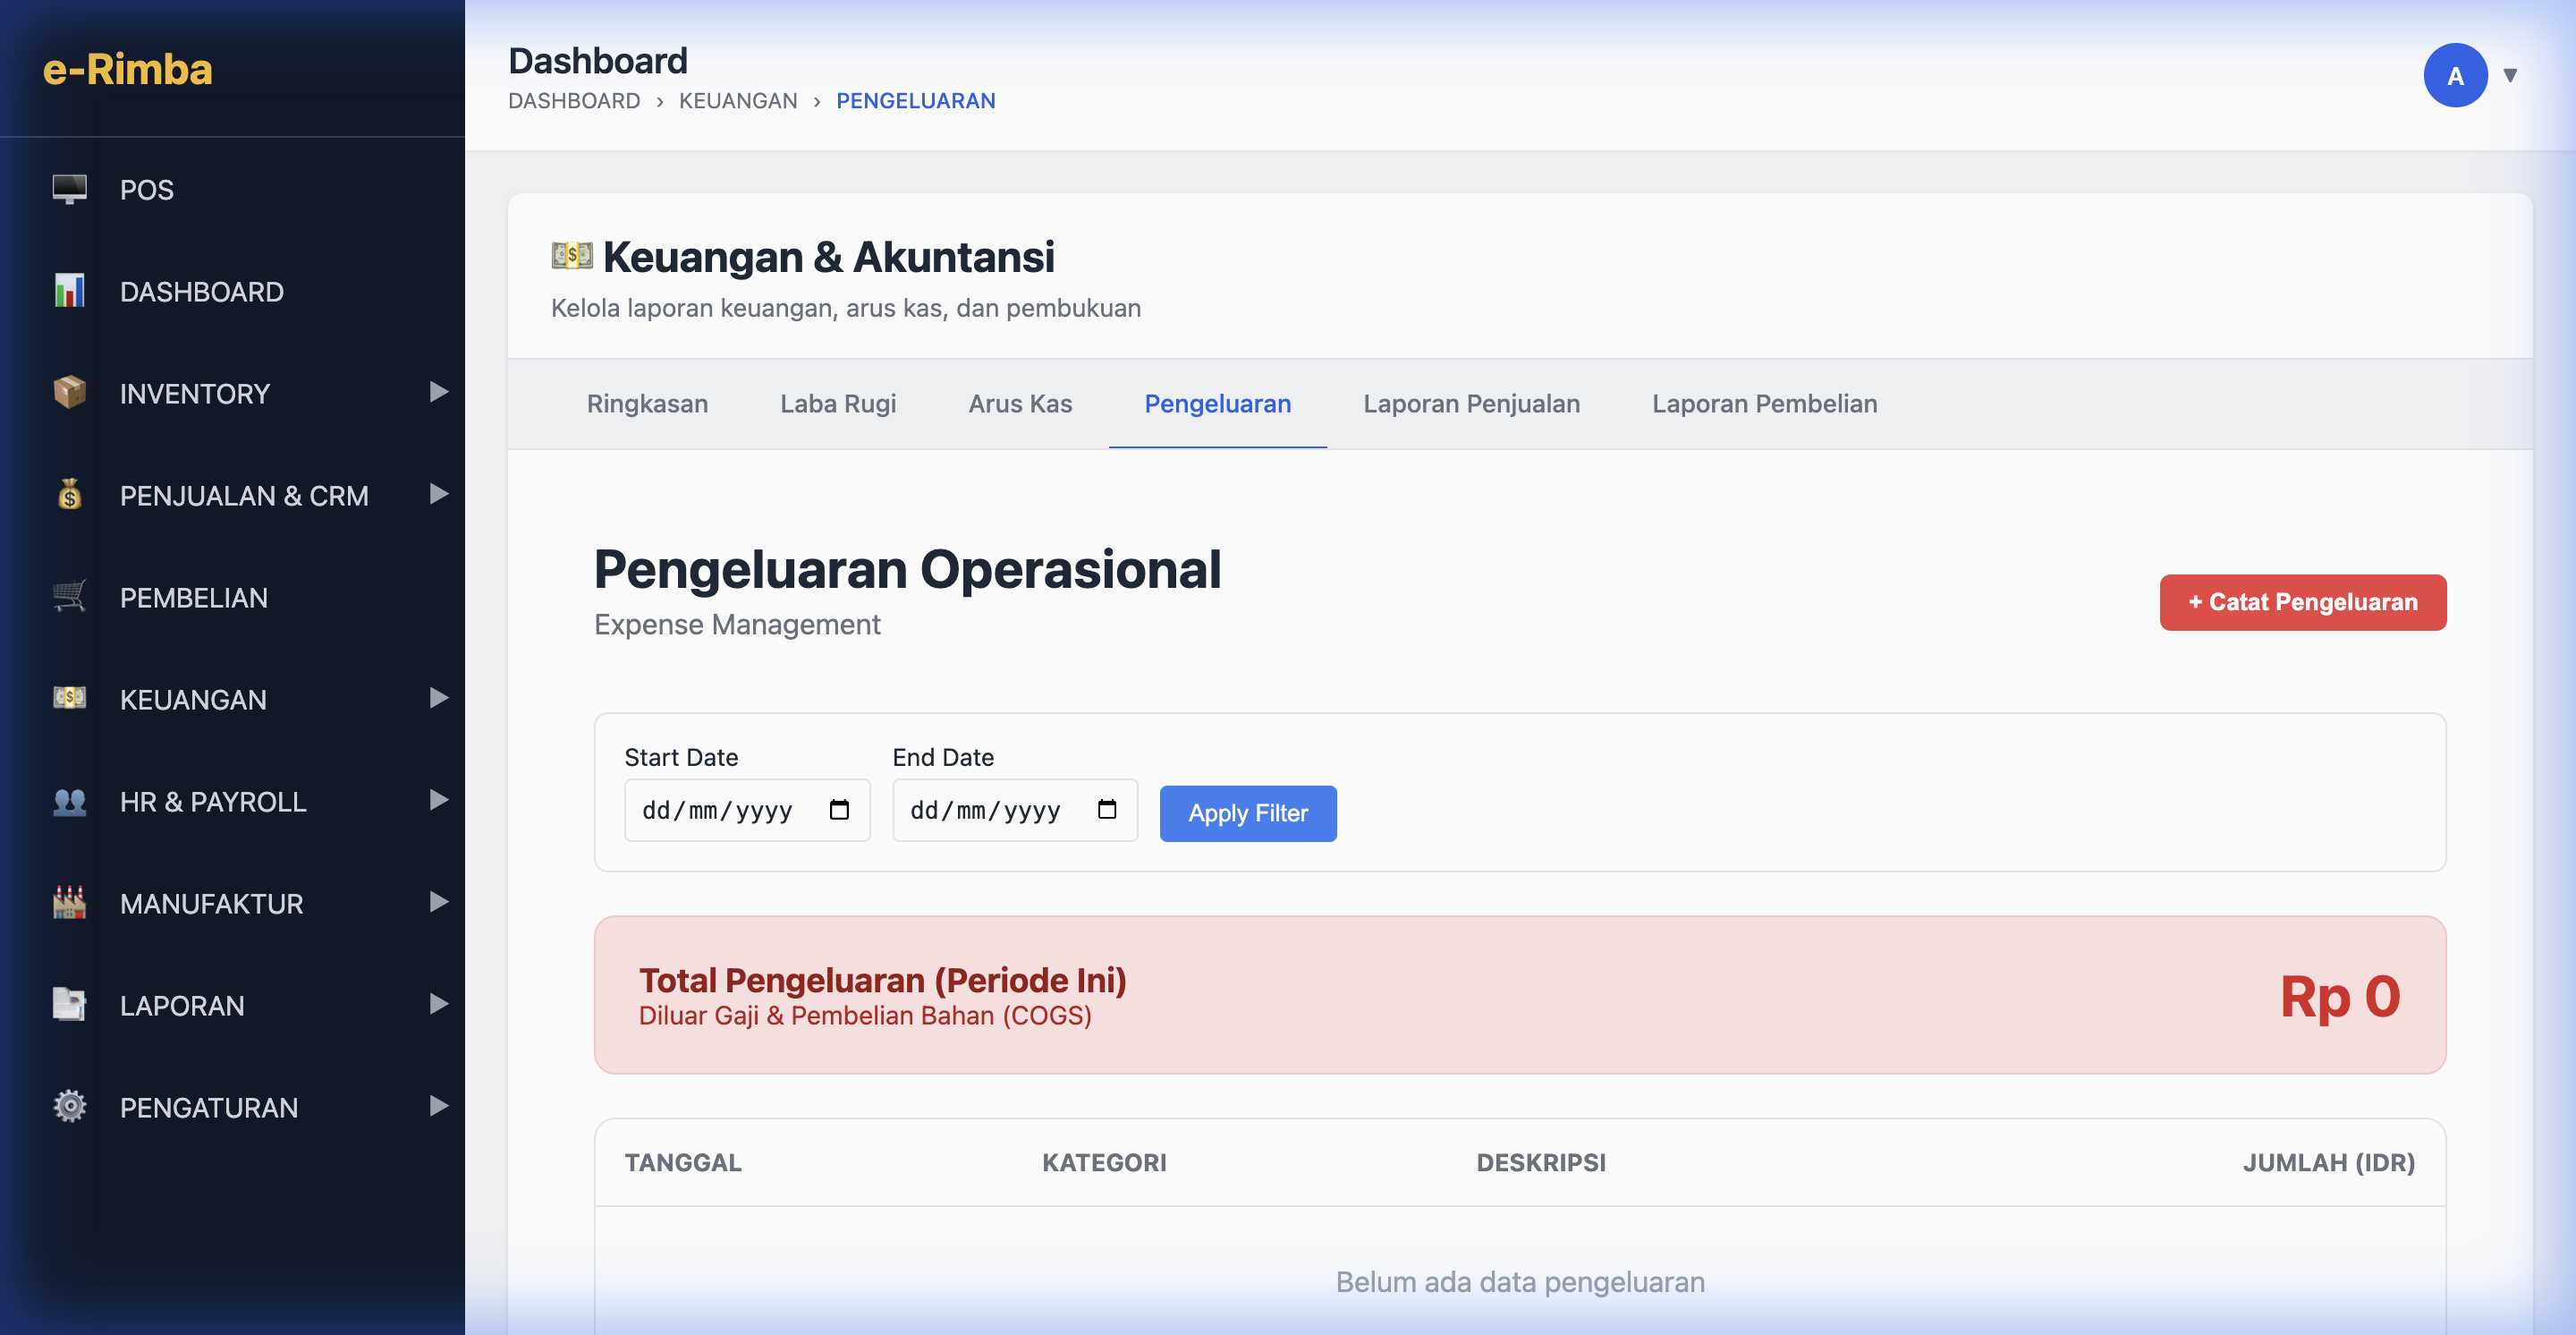The image size is (2576, 1335).
Task: Click the Manufaktur factory icon
Action: coord(69,903)
